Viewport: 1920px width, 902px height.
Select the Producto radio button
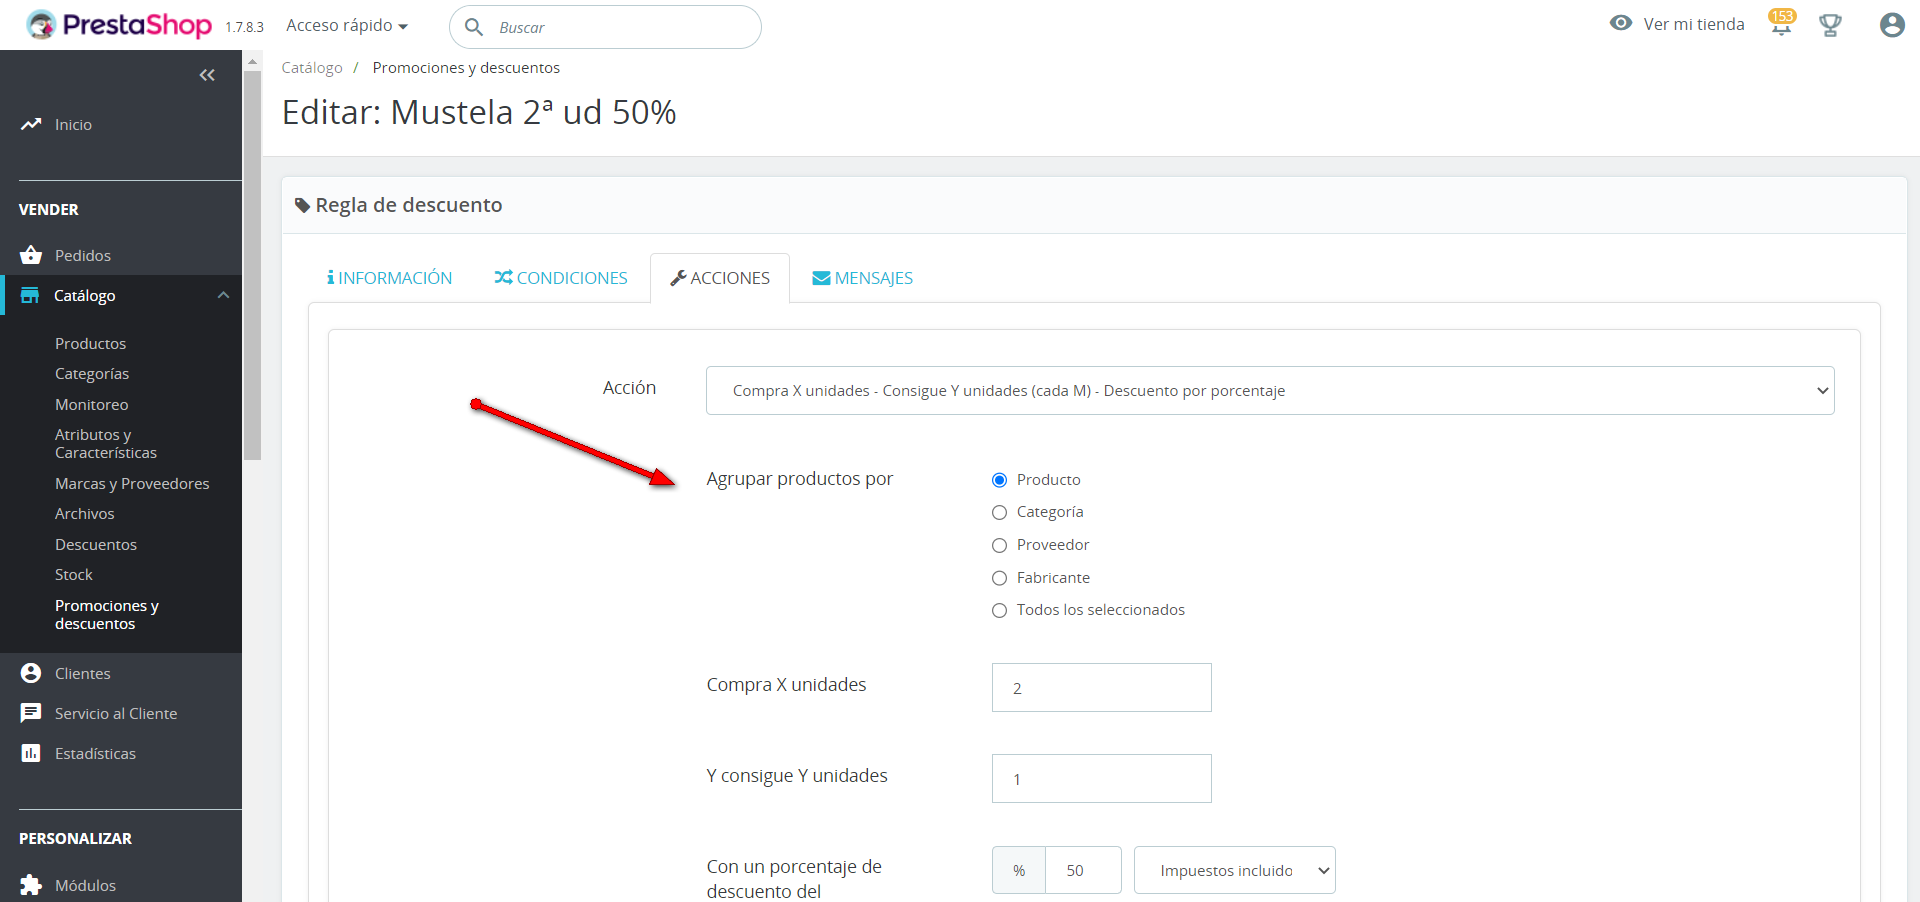(x=999, y=480)
